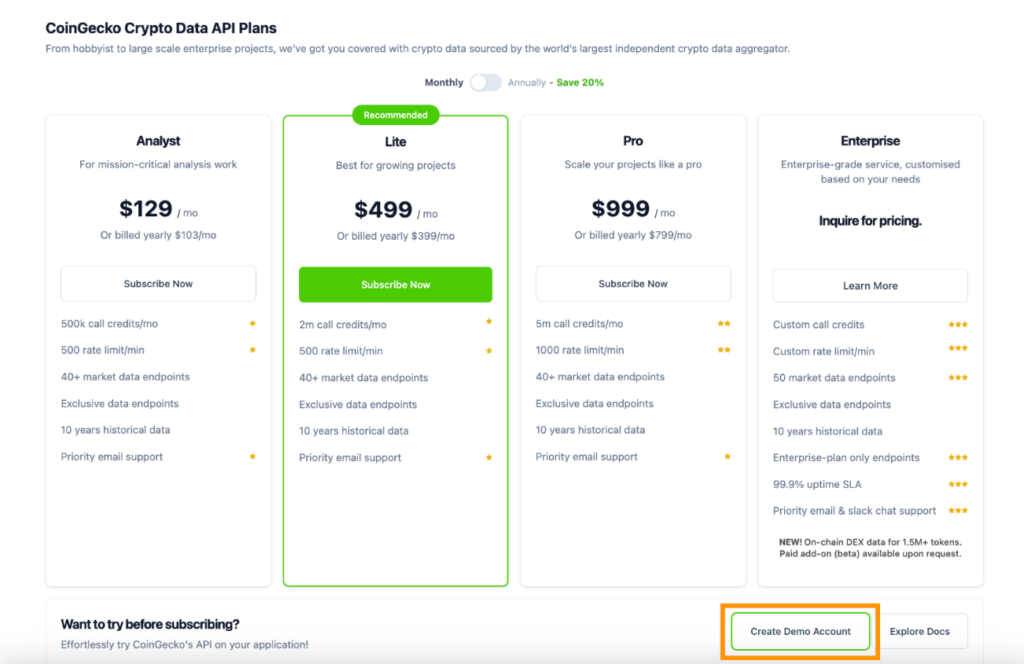Screen dimensions: 1024x664
Task: Click star icon beside Analyst 500k call credits
Action: point(253,324)
